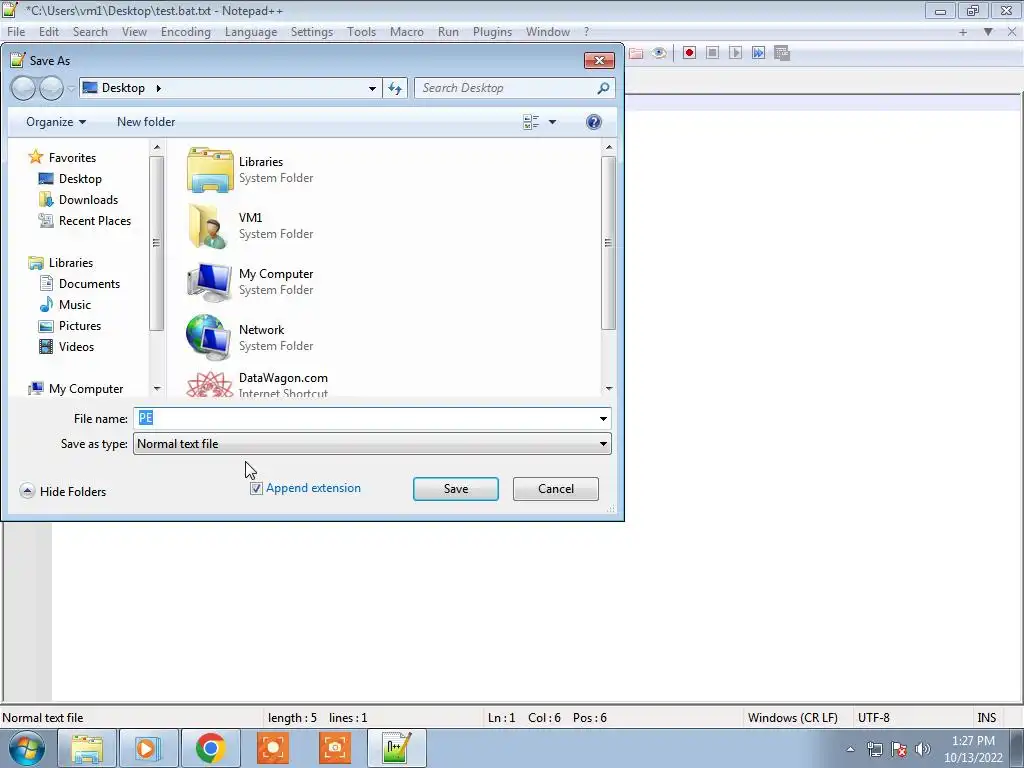Open the view options dropdown arrow
The width and height of the screenshot is (1024, 768).
pyautogui.click(x=552, y=122)
